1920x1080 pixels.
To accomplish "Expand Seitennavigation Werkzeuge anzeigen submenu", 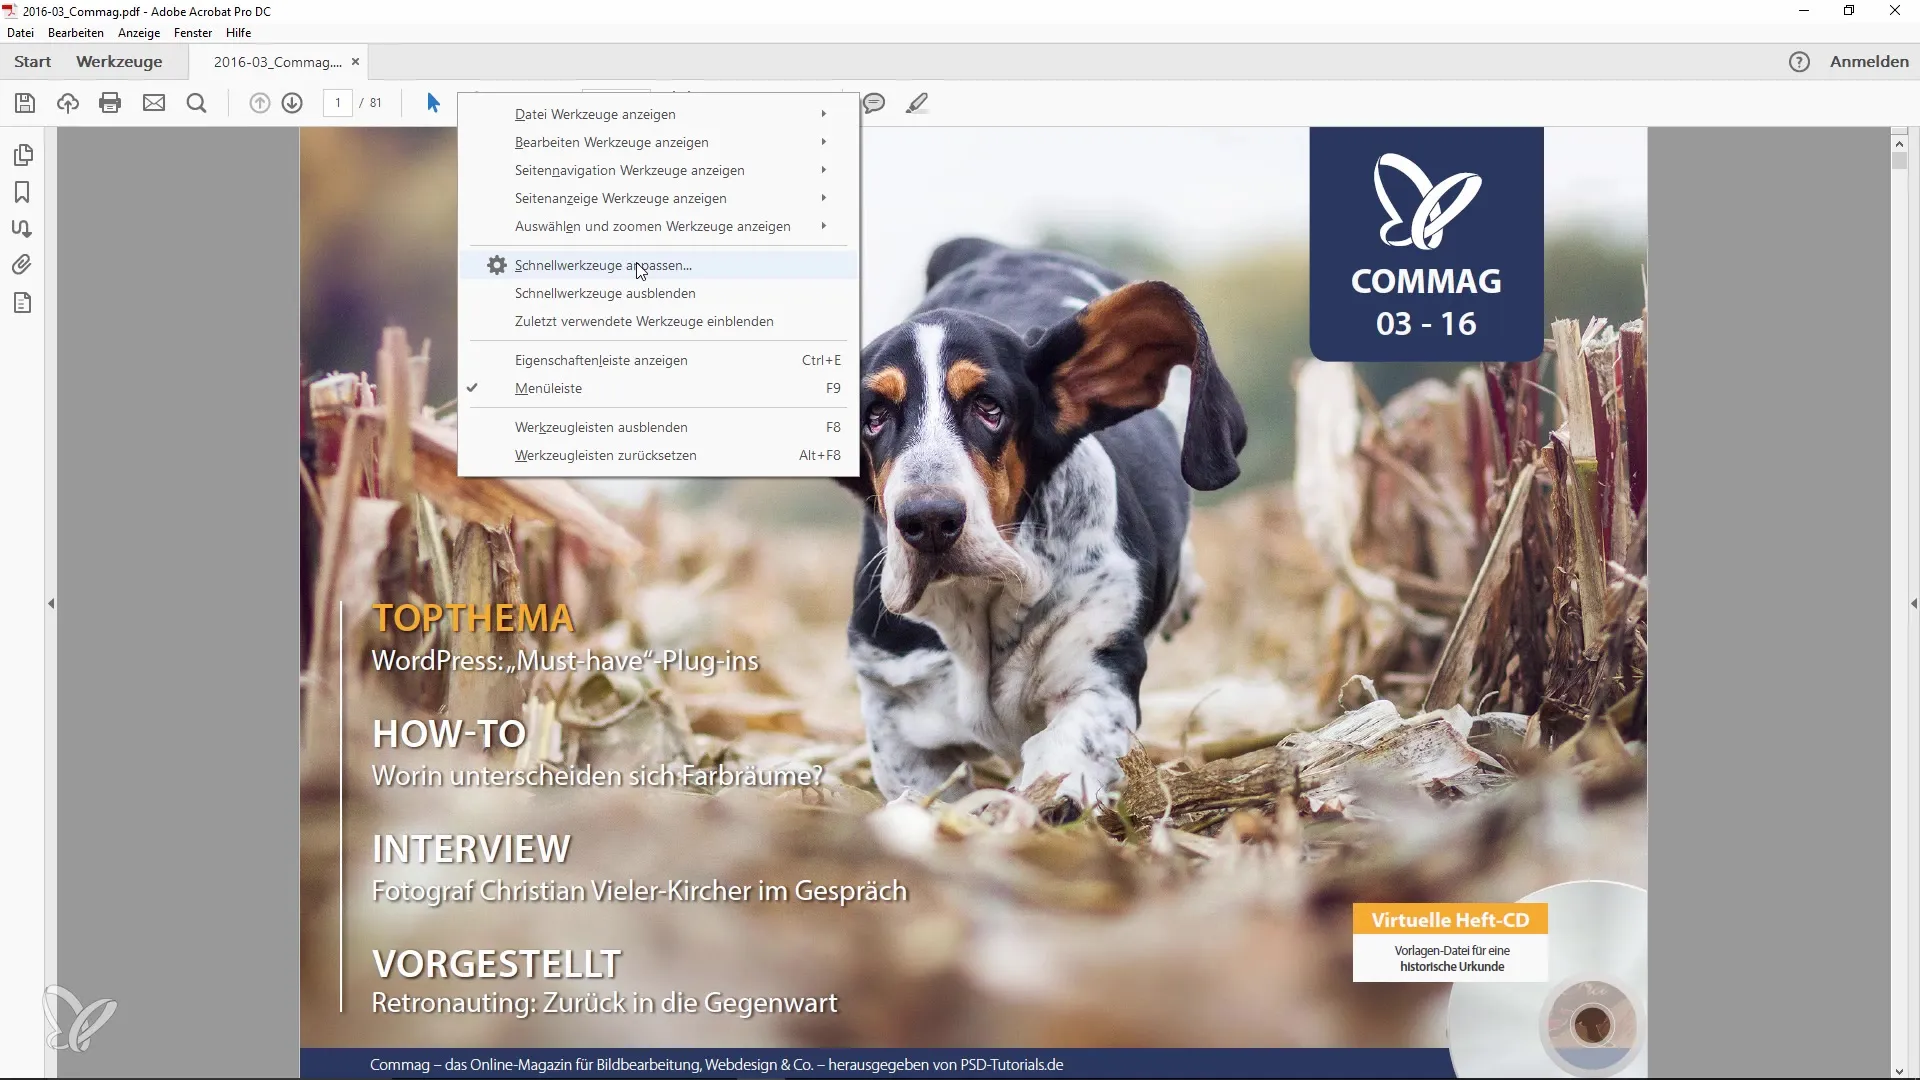I will coord(658,170).
